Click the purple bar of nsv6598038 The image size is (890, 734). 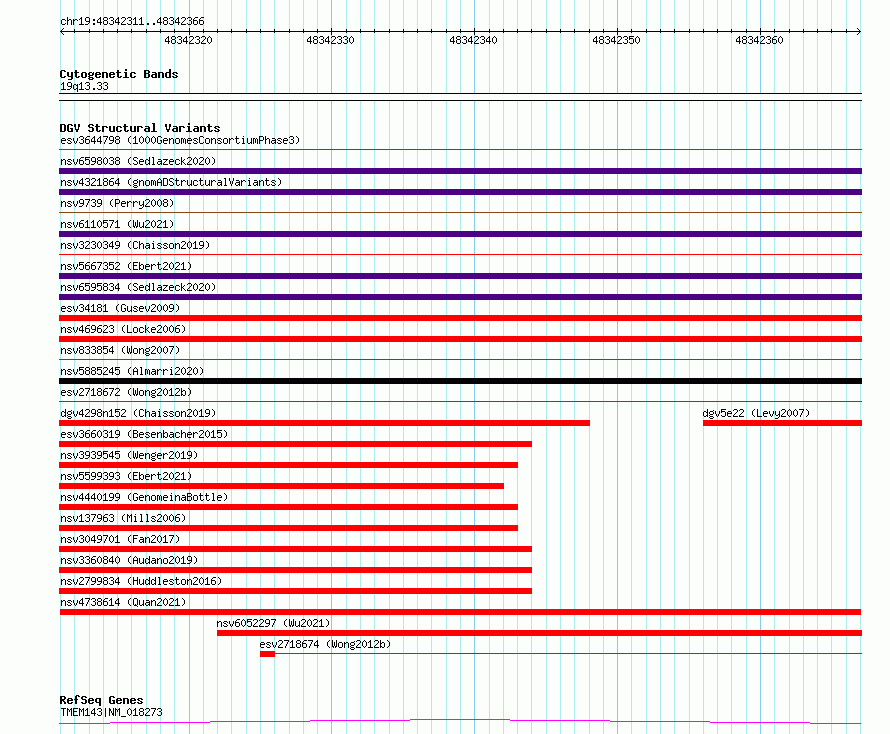click(x=460, y=171)
